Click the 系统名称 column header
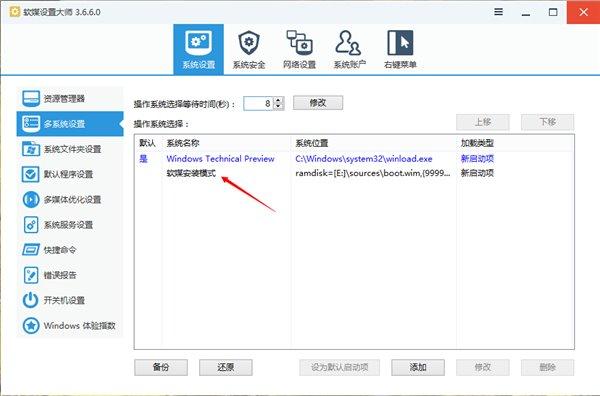The image size is (600, 396). [183, 143]
